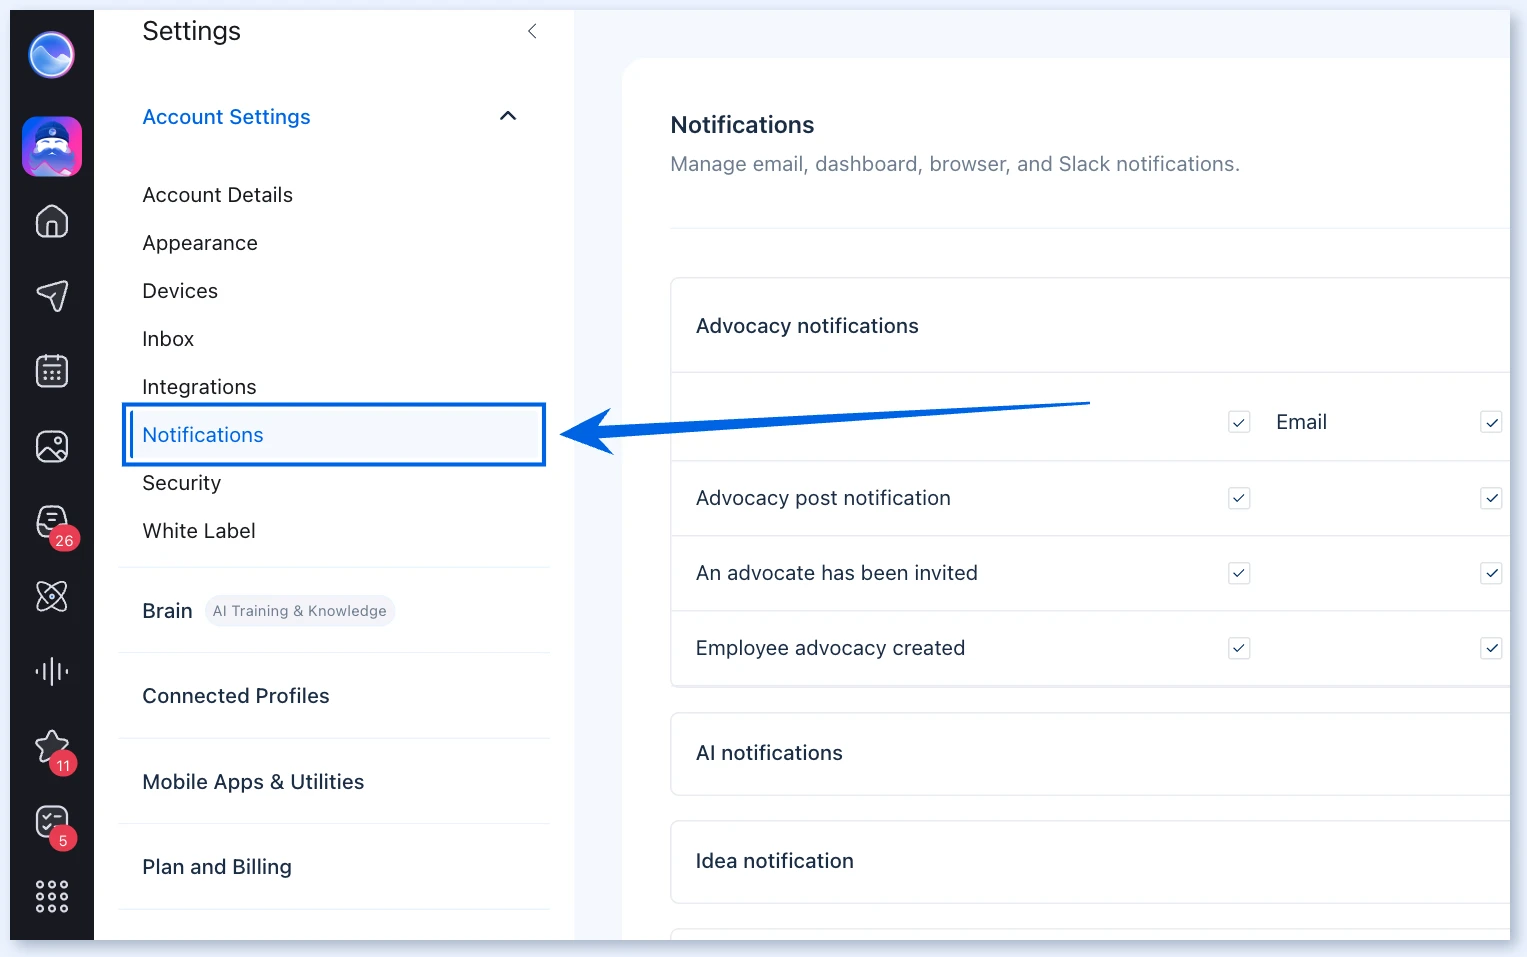Toggle first checkbox for An advocate has been invited
The width and height of the screenshot is (1527, 957).
click(x=1239, y=573)
